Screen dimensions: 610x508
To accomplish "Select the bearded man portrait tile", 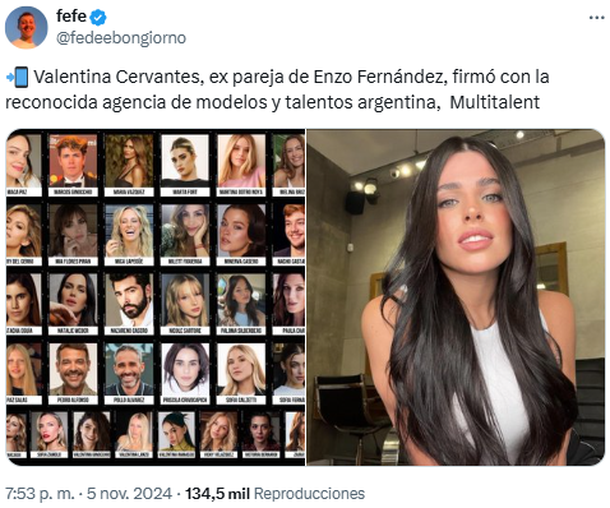I will tap(130, 304).
